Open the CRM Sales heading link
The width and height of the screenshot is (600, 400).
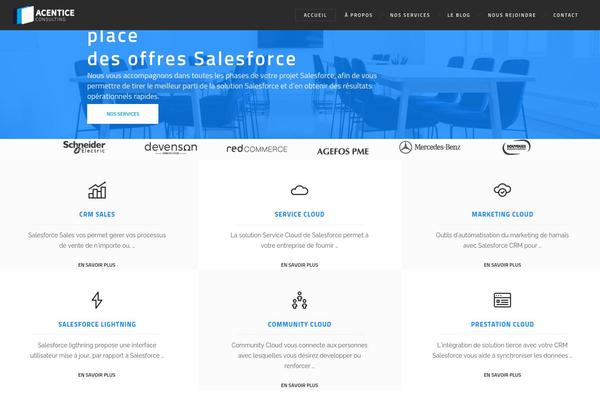97,214
